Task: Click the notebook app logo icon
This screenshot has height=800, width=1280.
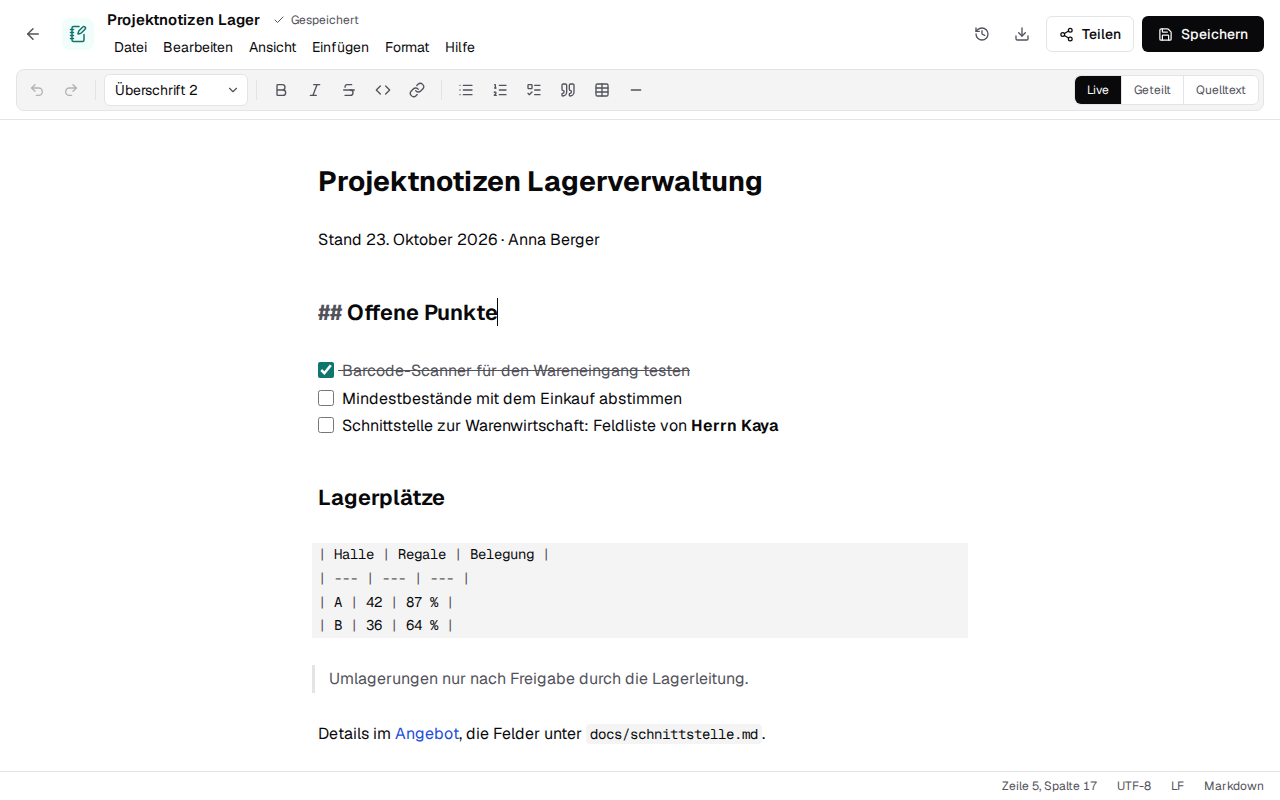Action: pyautogui.click(x=77, y=34)
